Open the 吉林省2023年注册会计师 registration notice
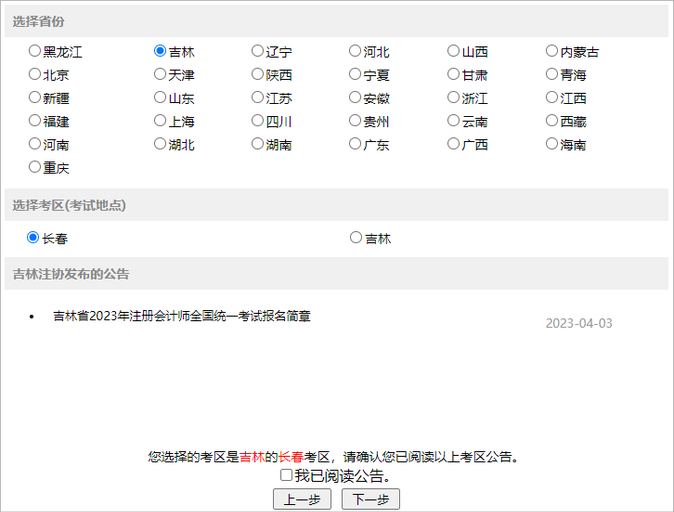674x512 pixels. tap(182, 316)
